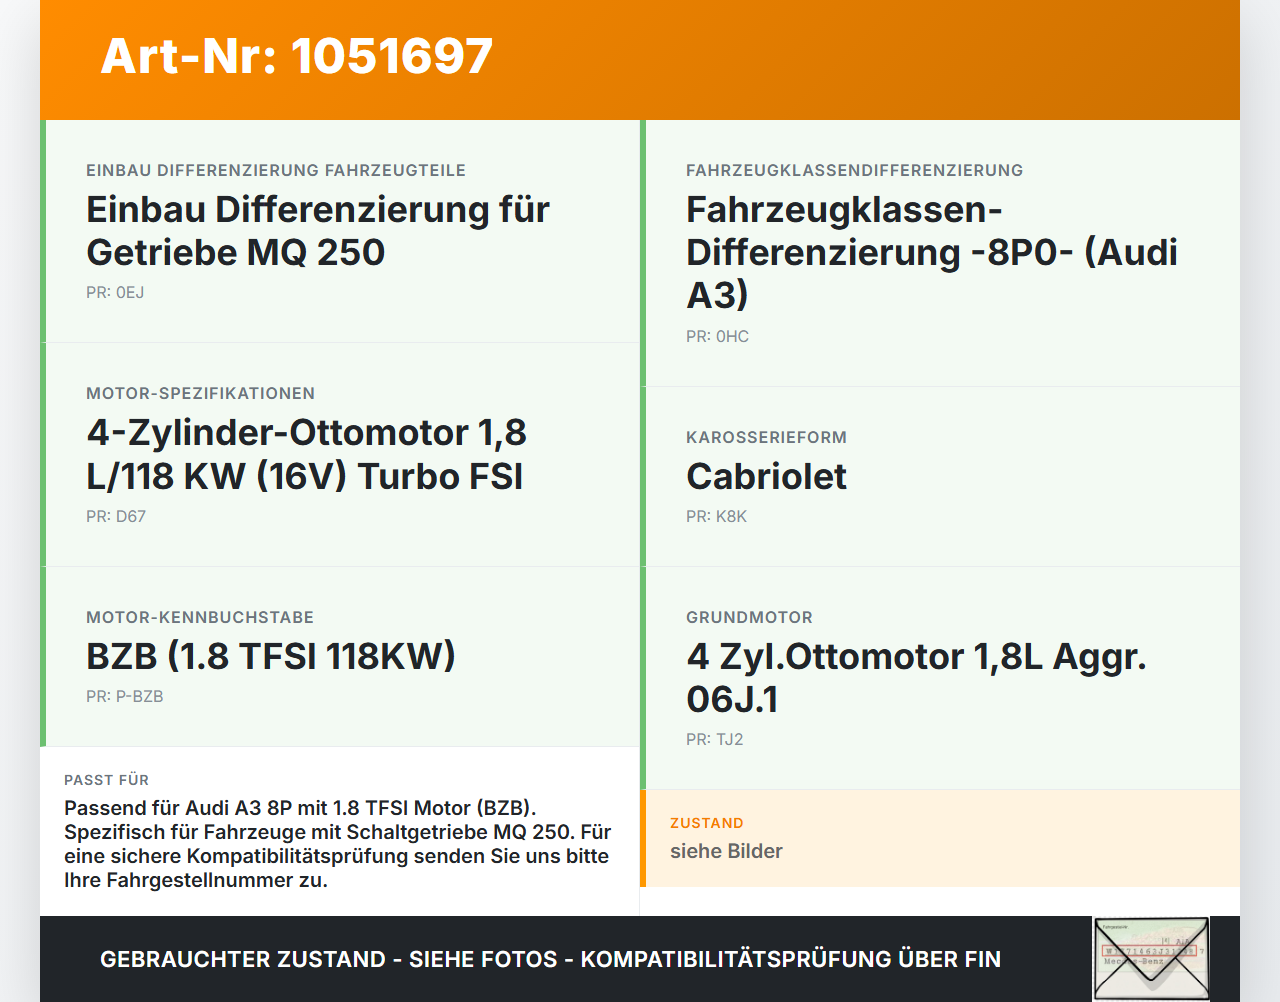Select the '4 Zyl.Ottomotor 1,8L Aggr. 06J.1' text
Viewport: 1280px width, 1002px height.
point(916,678)
